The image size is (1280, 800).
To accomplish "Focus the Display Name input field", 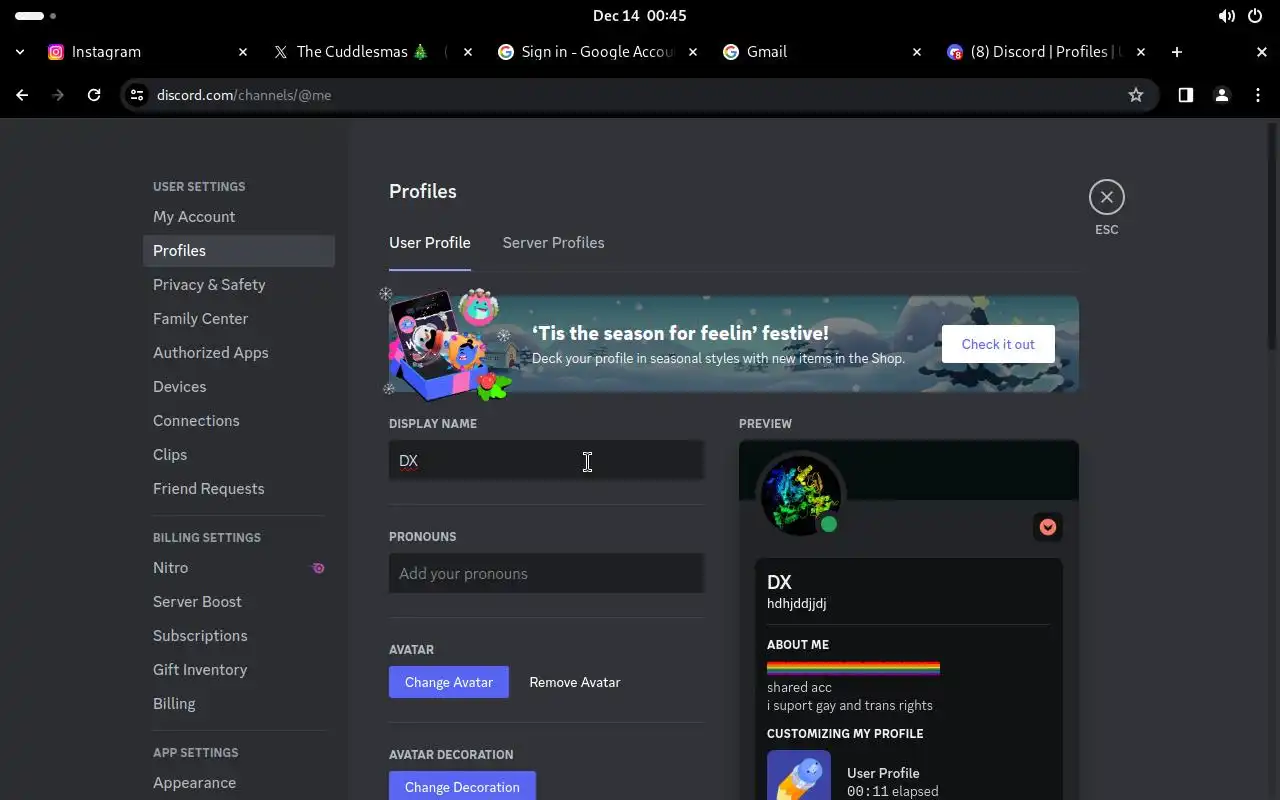I will [x=546, y=461].
